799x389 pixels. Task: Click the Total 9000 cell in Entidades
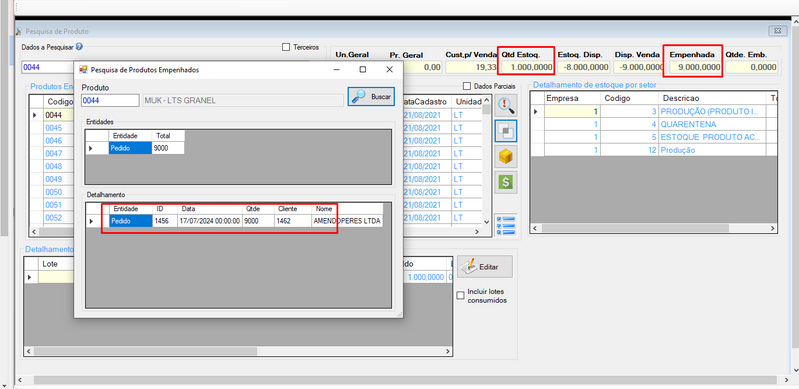click(x=168, y=148)
